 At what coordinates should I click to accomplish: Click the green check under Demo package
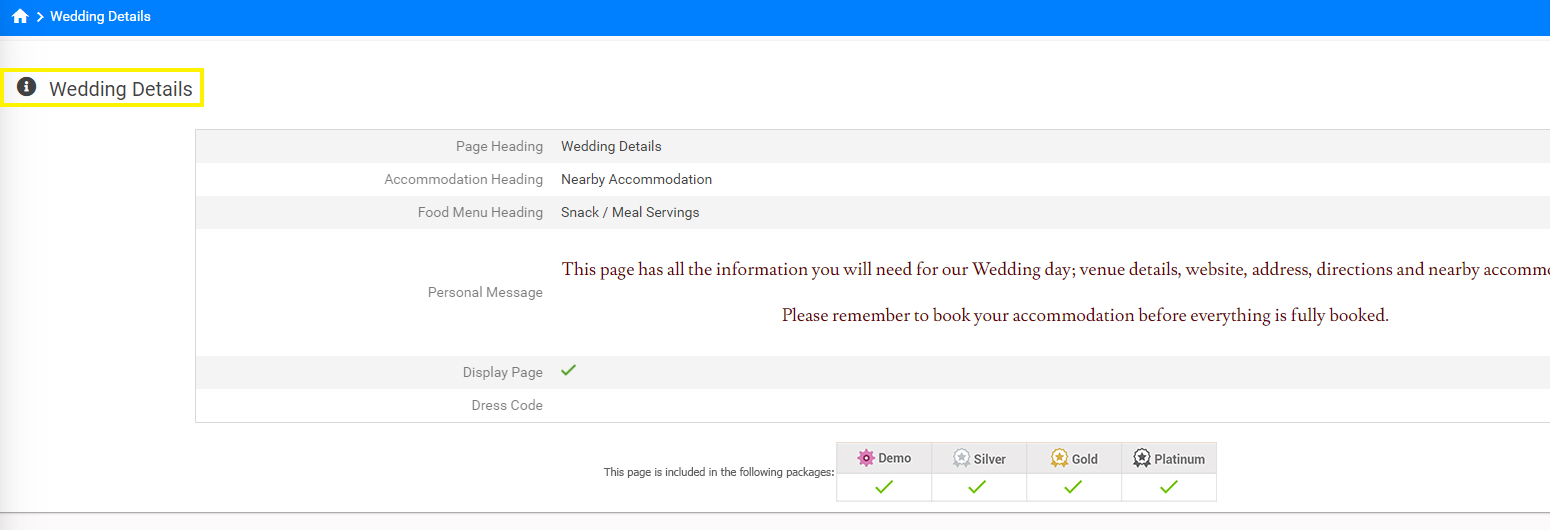[x=884, y=487]
